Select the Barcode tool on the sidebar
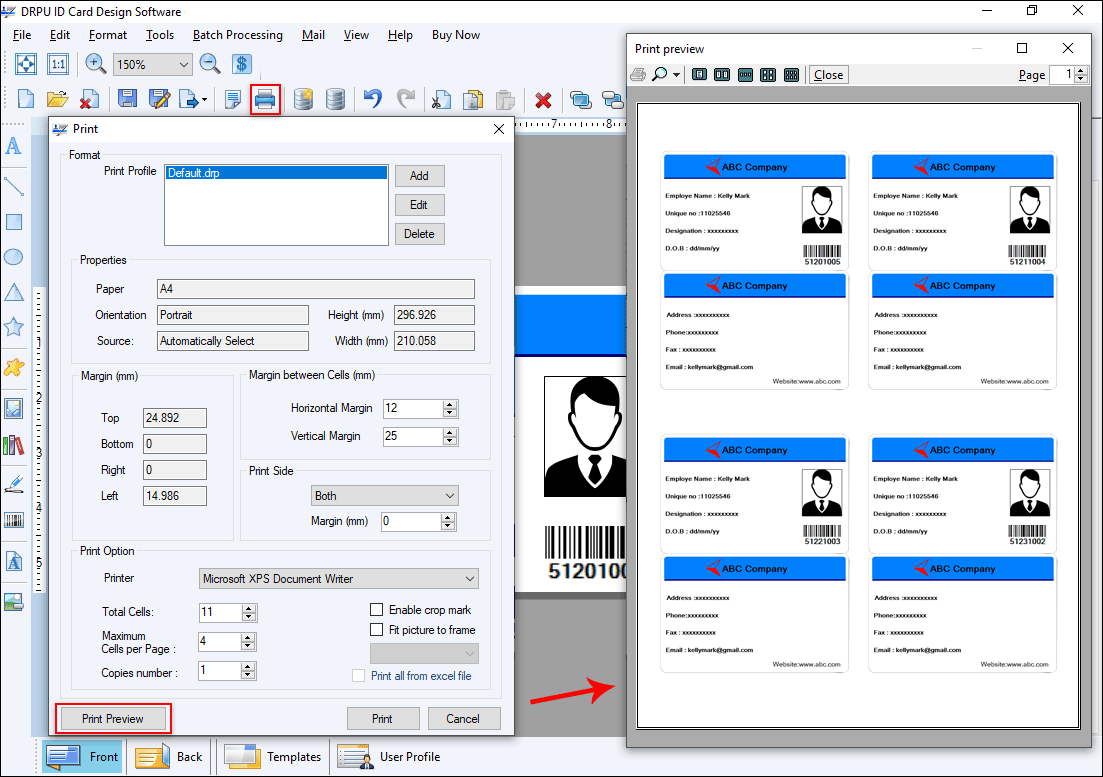 point(14,519)
